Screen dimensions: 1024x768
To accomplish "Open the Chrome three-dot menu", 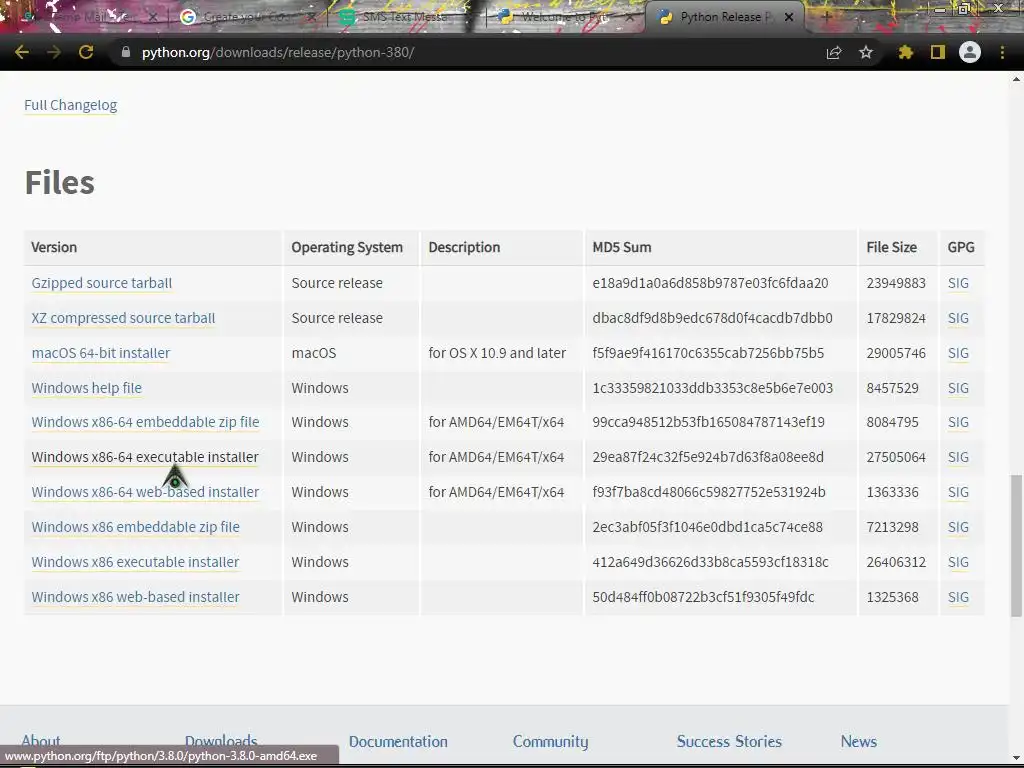I will point(1002,52).
